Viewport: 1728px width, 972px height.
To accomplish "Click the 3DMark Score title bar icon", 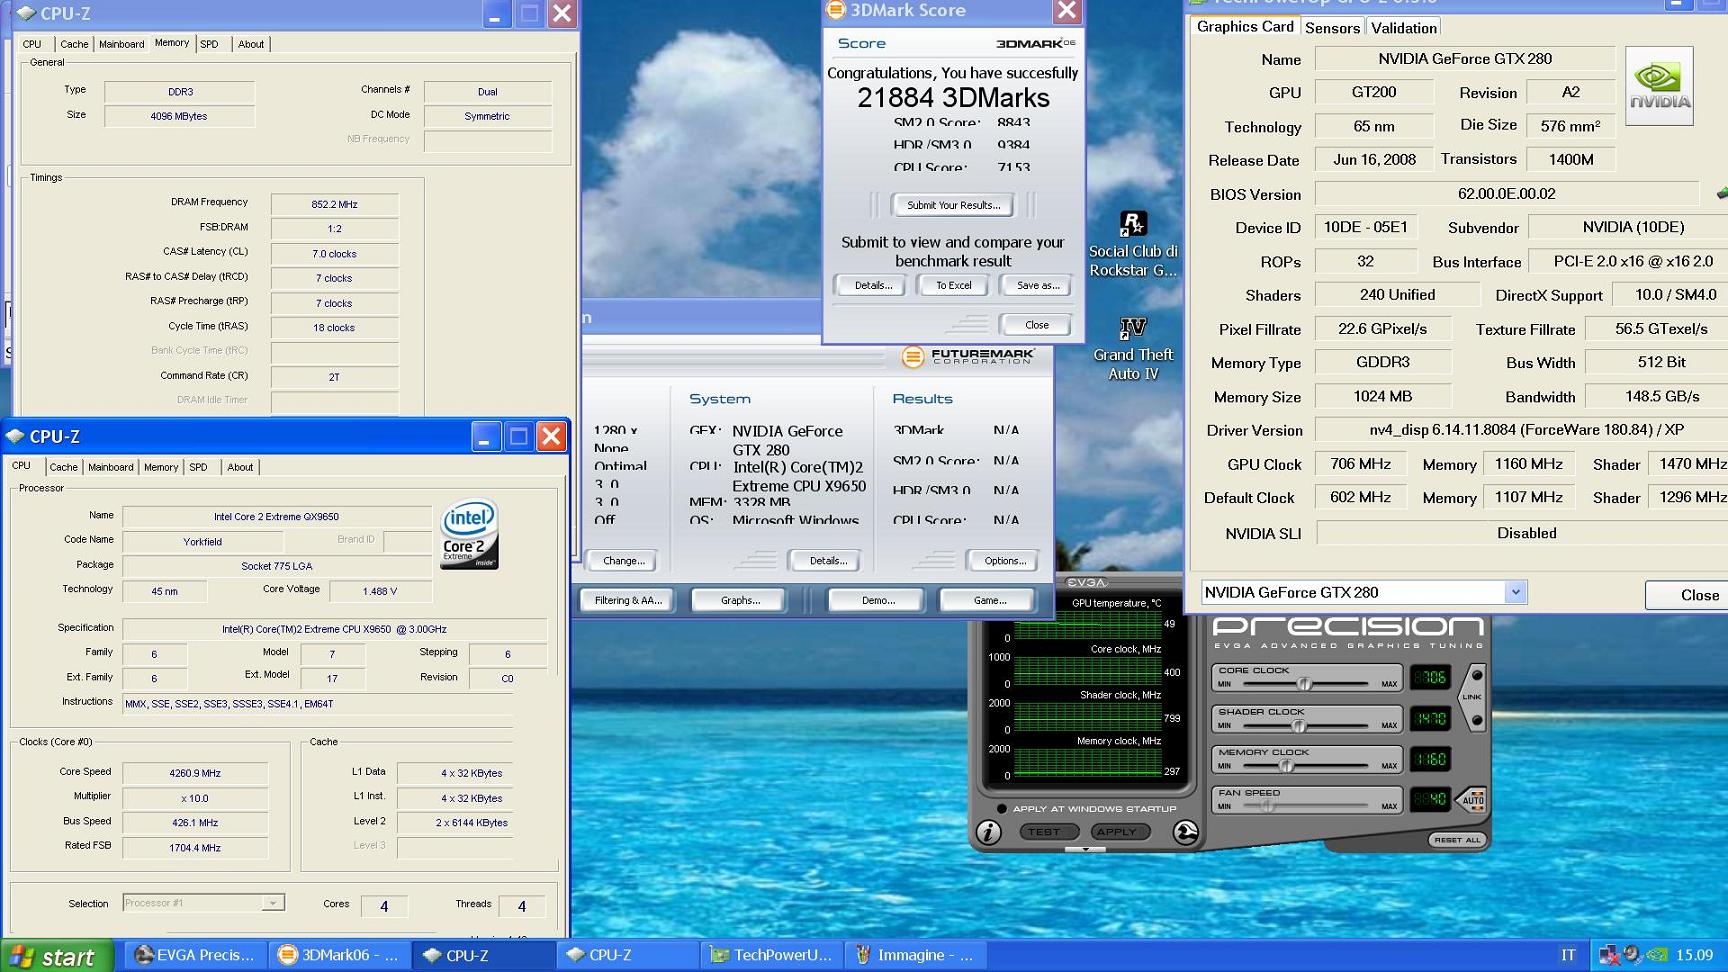I will (x=835, y=10).
